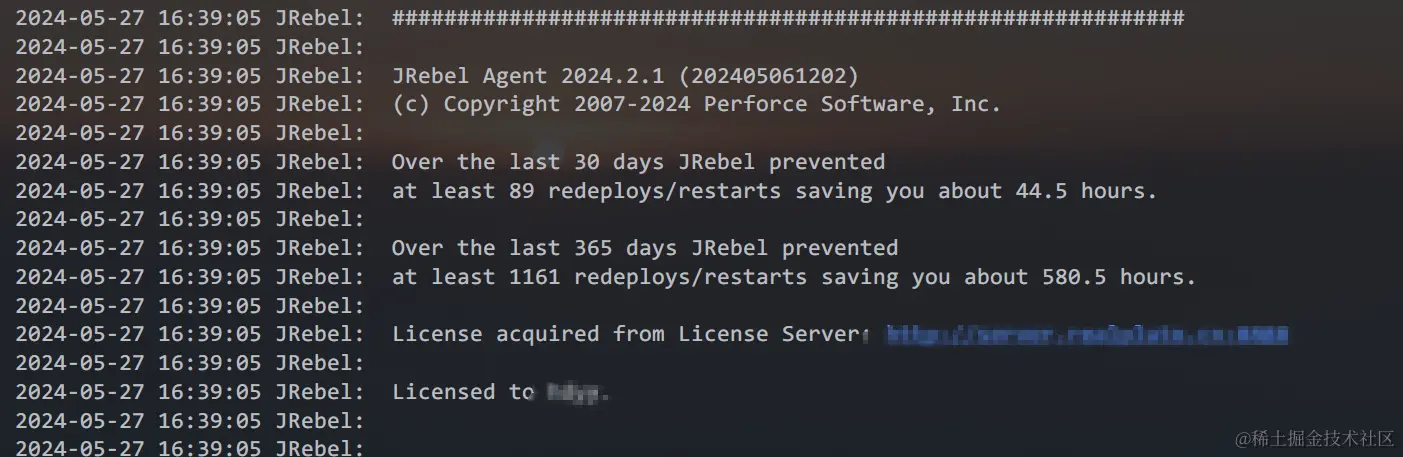This screenshot has width=1403, height=457.
Task: Click the '(c) Copyright 2007-2024' text
Action: pos(541,104)
